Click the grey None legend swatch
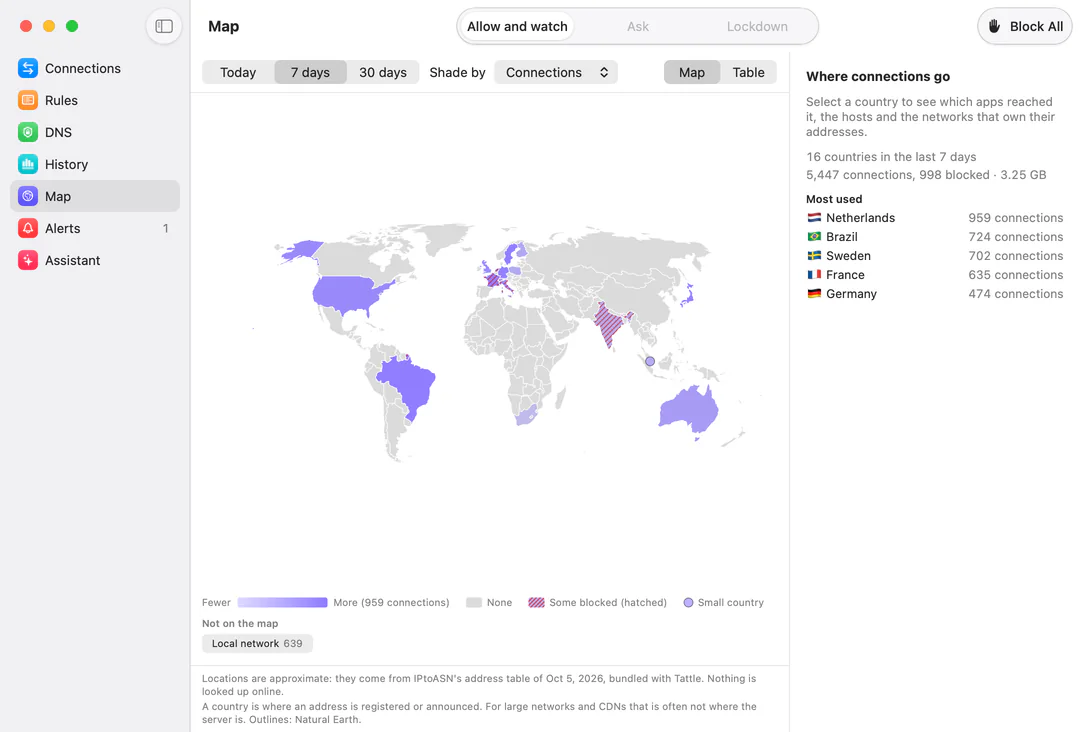The height and width of the screenshot is (732, 1080). tap(474, 603)
